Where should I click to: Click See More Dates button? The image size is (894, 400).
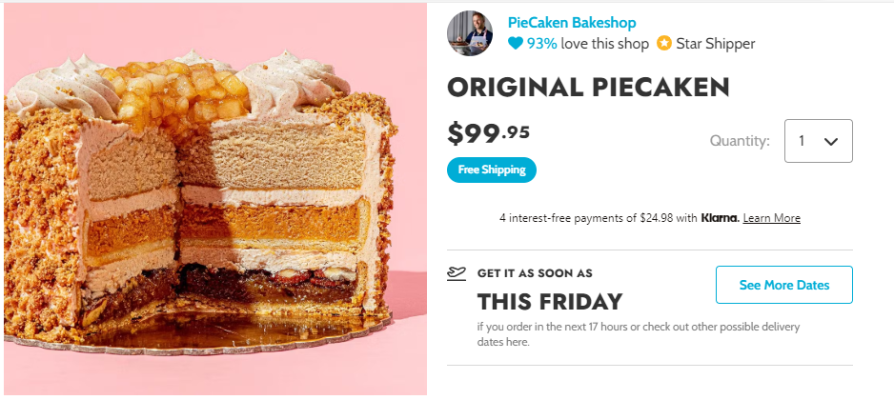784,285
